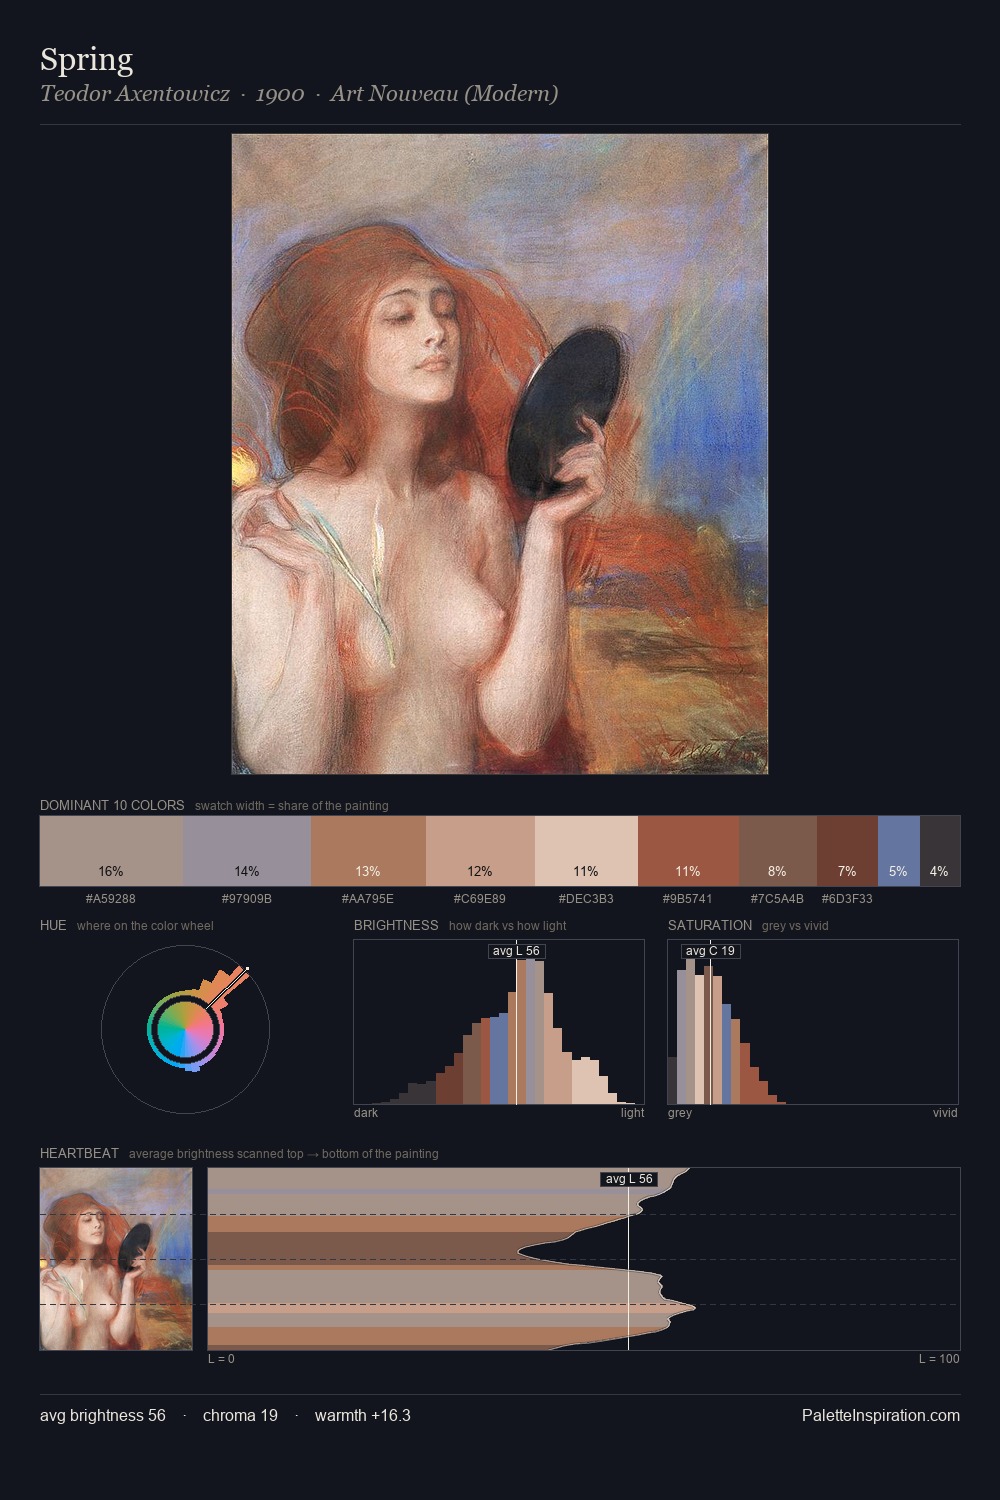Click the "dark" label under the brightness histogram
The width and height of the screenshot is (1000, 1500).
click(366, 1113)
